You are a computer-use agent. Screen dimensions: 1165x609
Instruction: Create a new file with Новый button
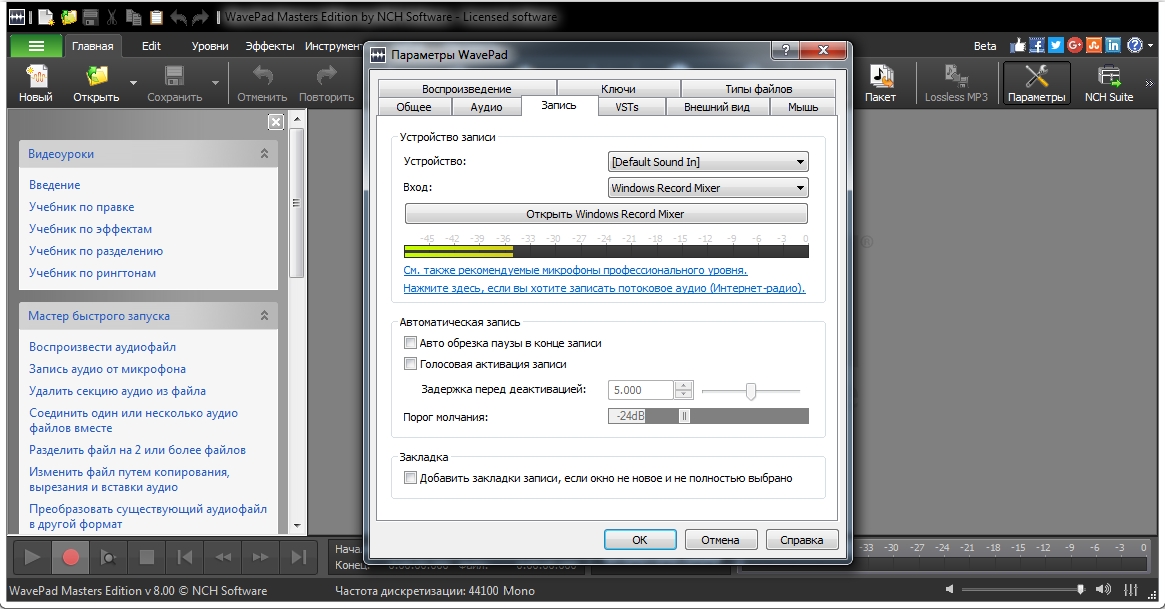point(35,83)
